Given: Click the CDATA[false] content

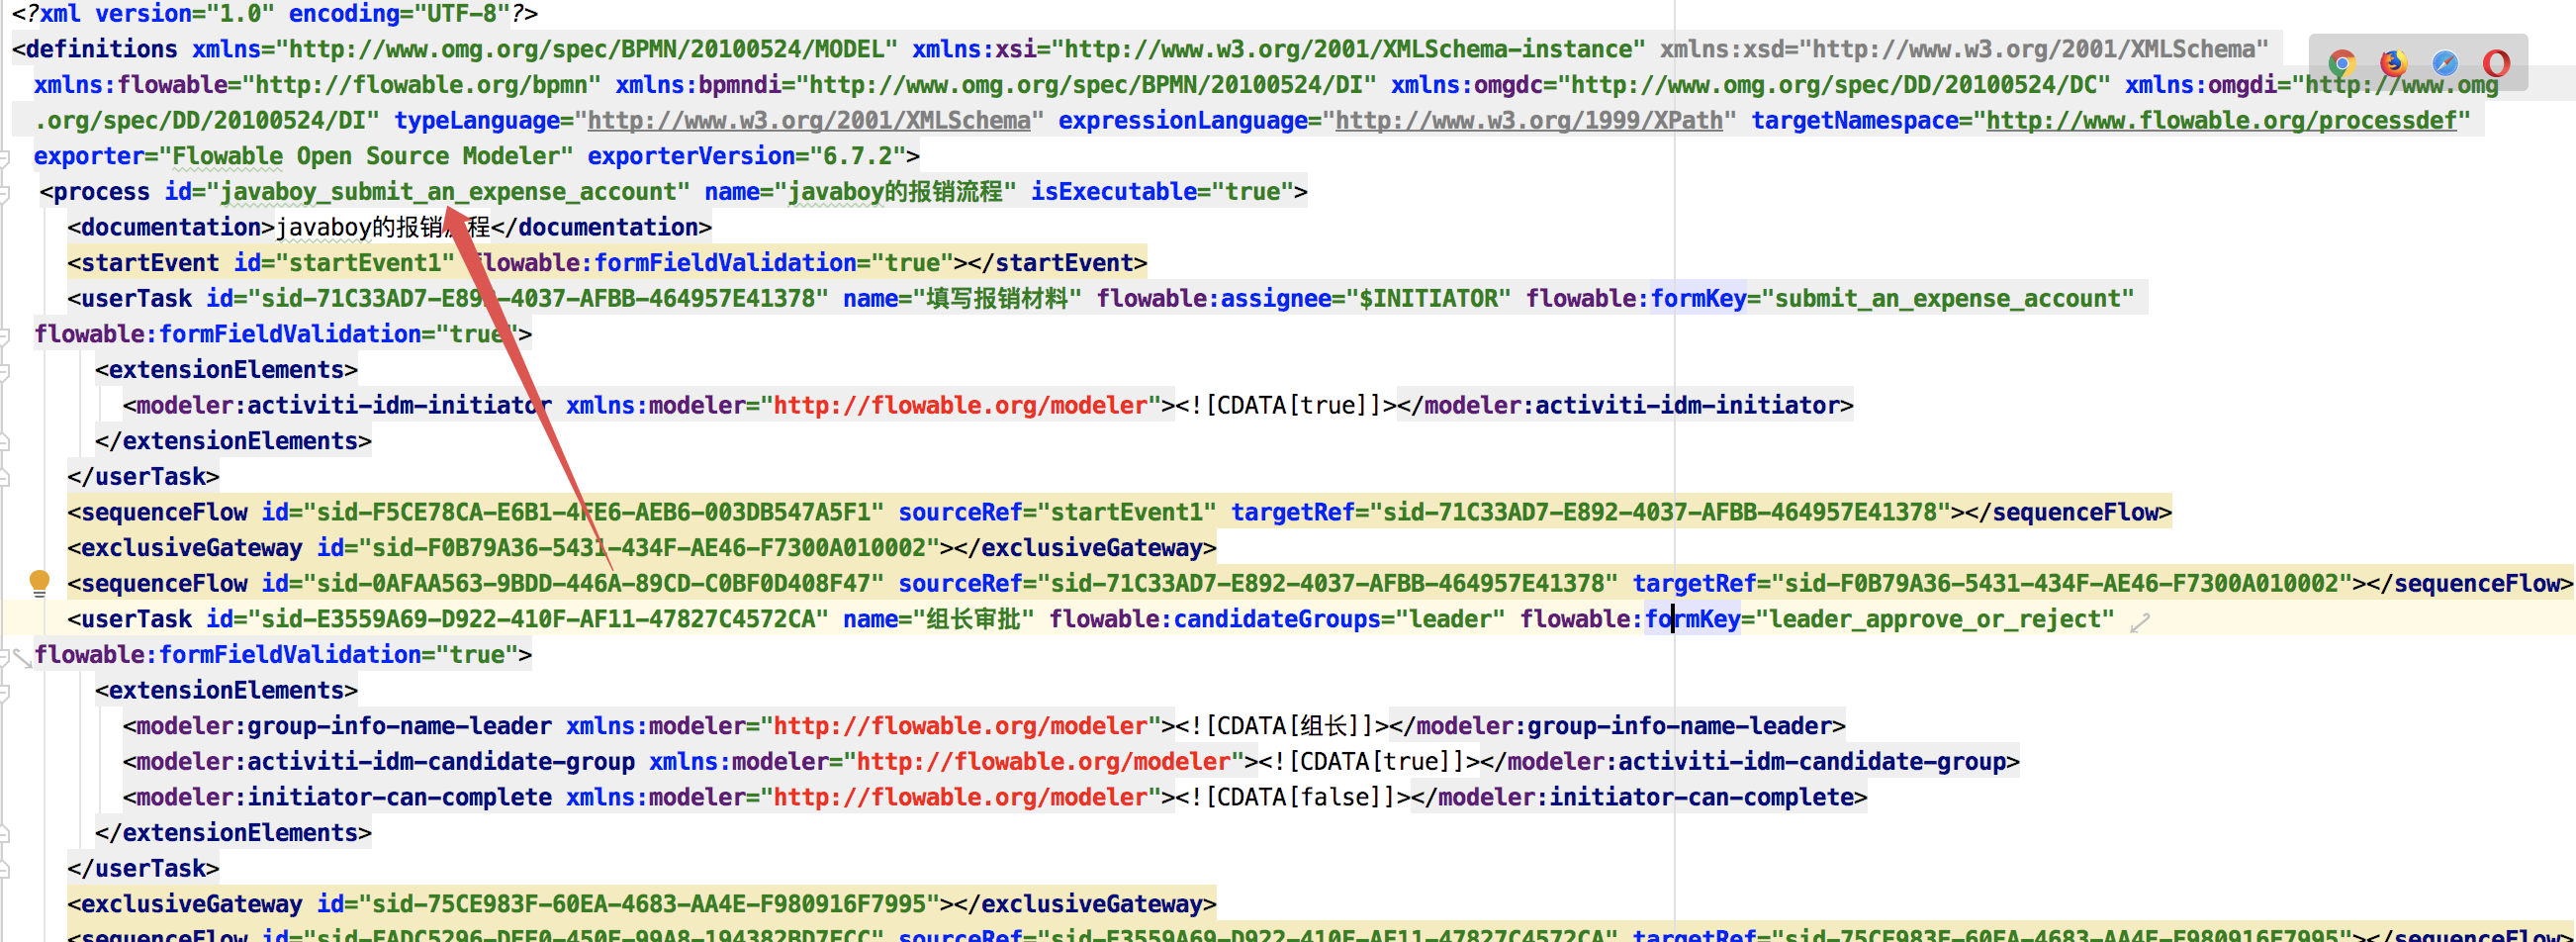Looking at the screenshot, I should point(1292,797).
